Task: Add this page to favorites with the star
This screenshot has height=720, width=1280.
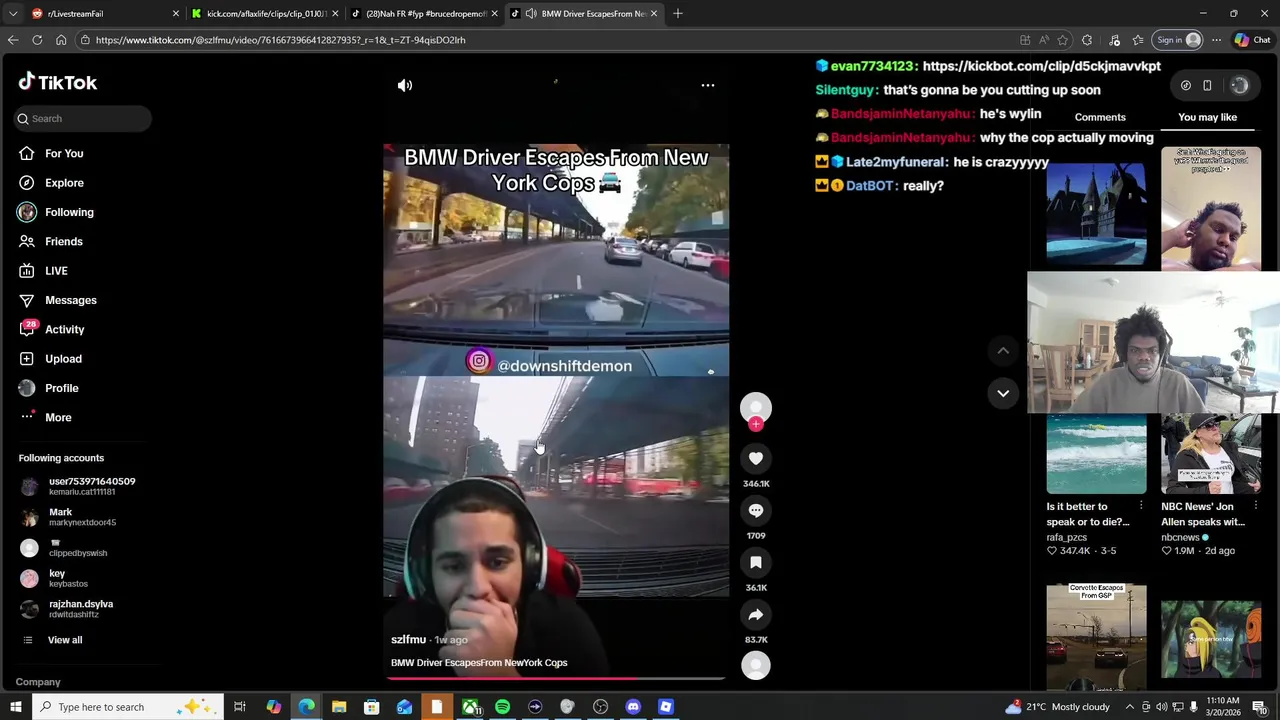Action: pos(1062,40)
